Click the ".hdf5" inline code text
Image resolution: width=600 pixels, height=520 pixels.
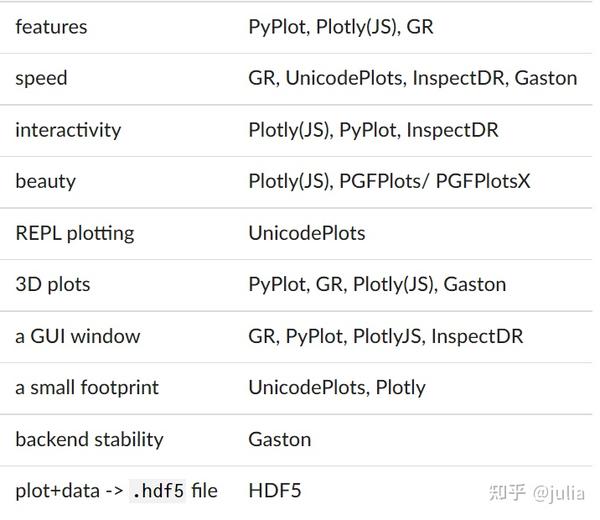pos(157,491)
